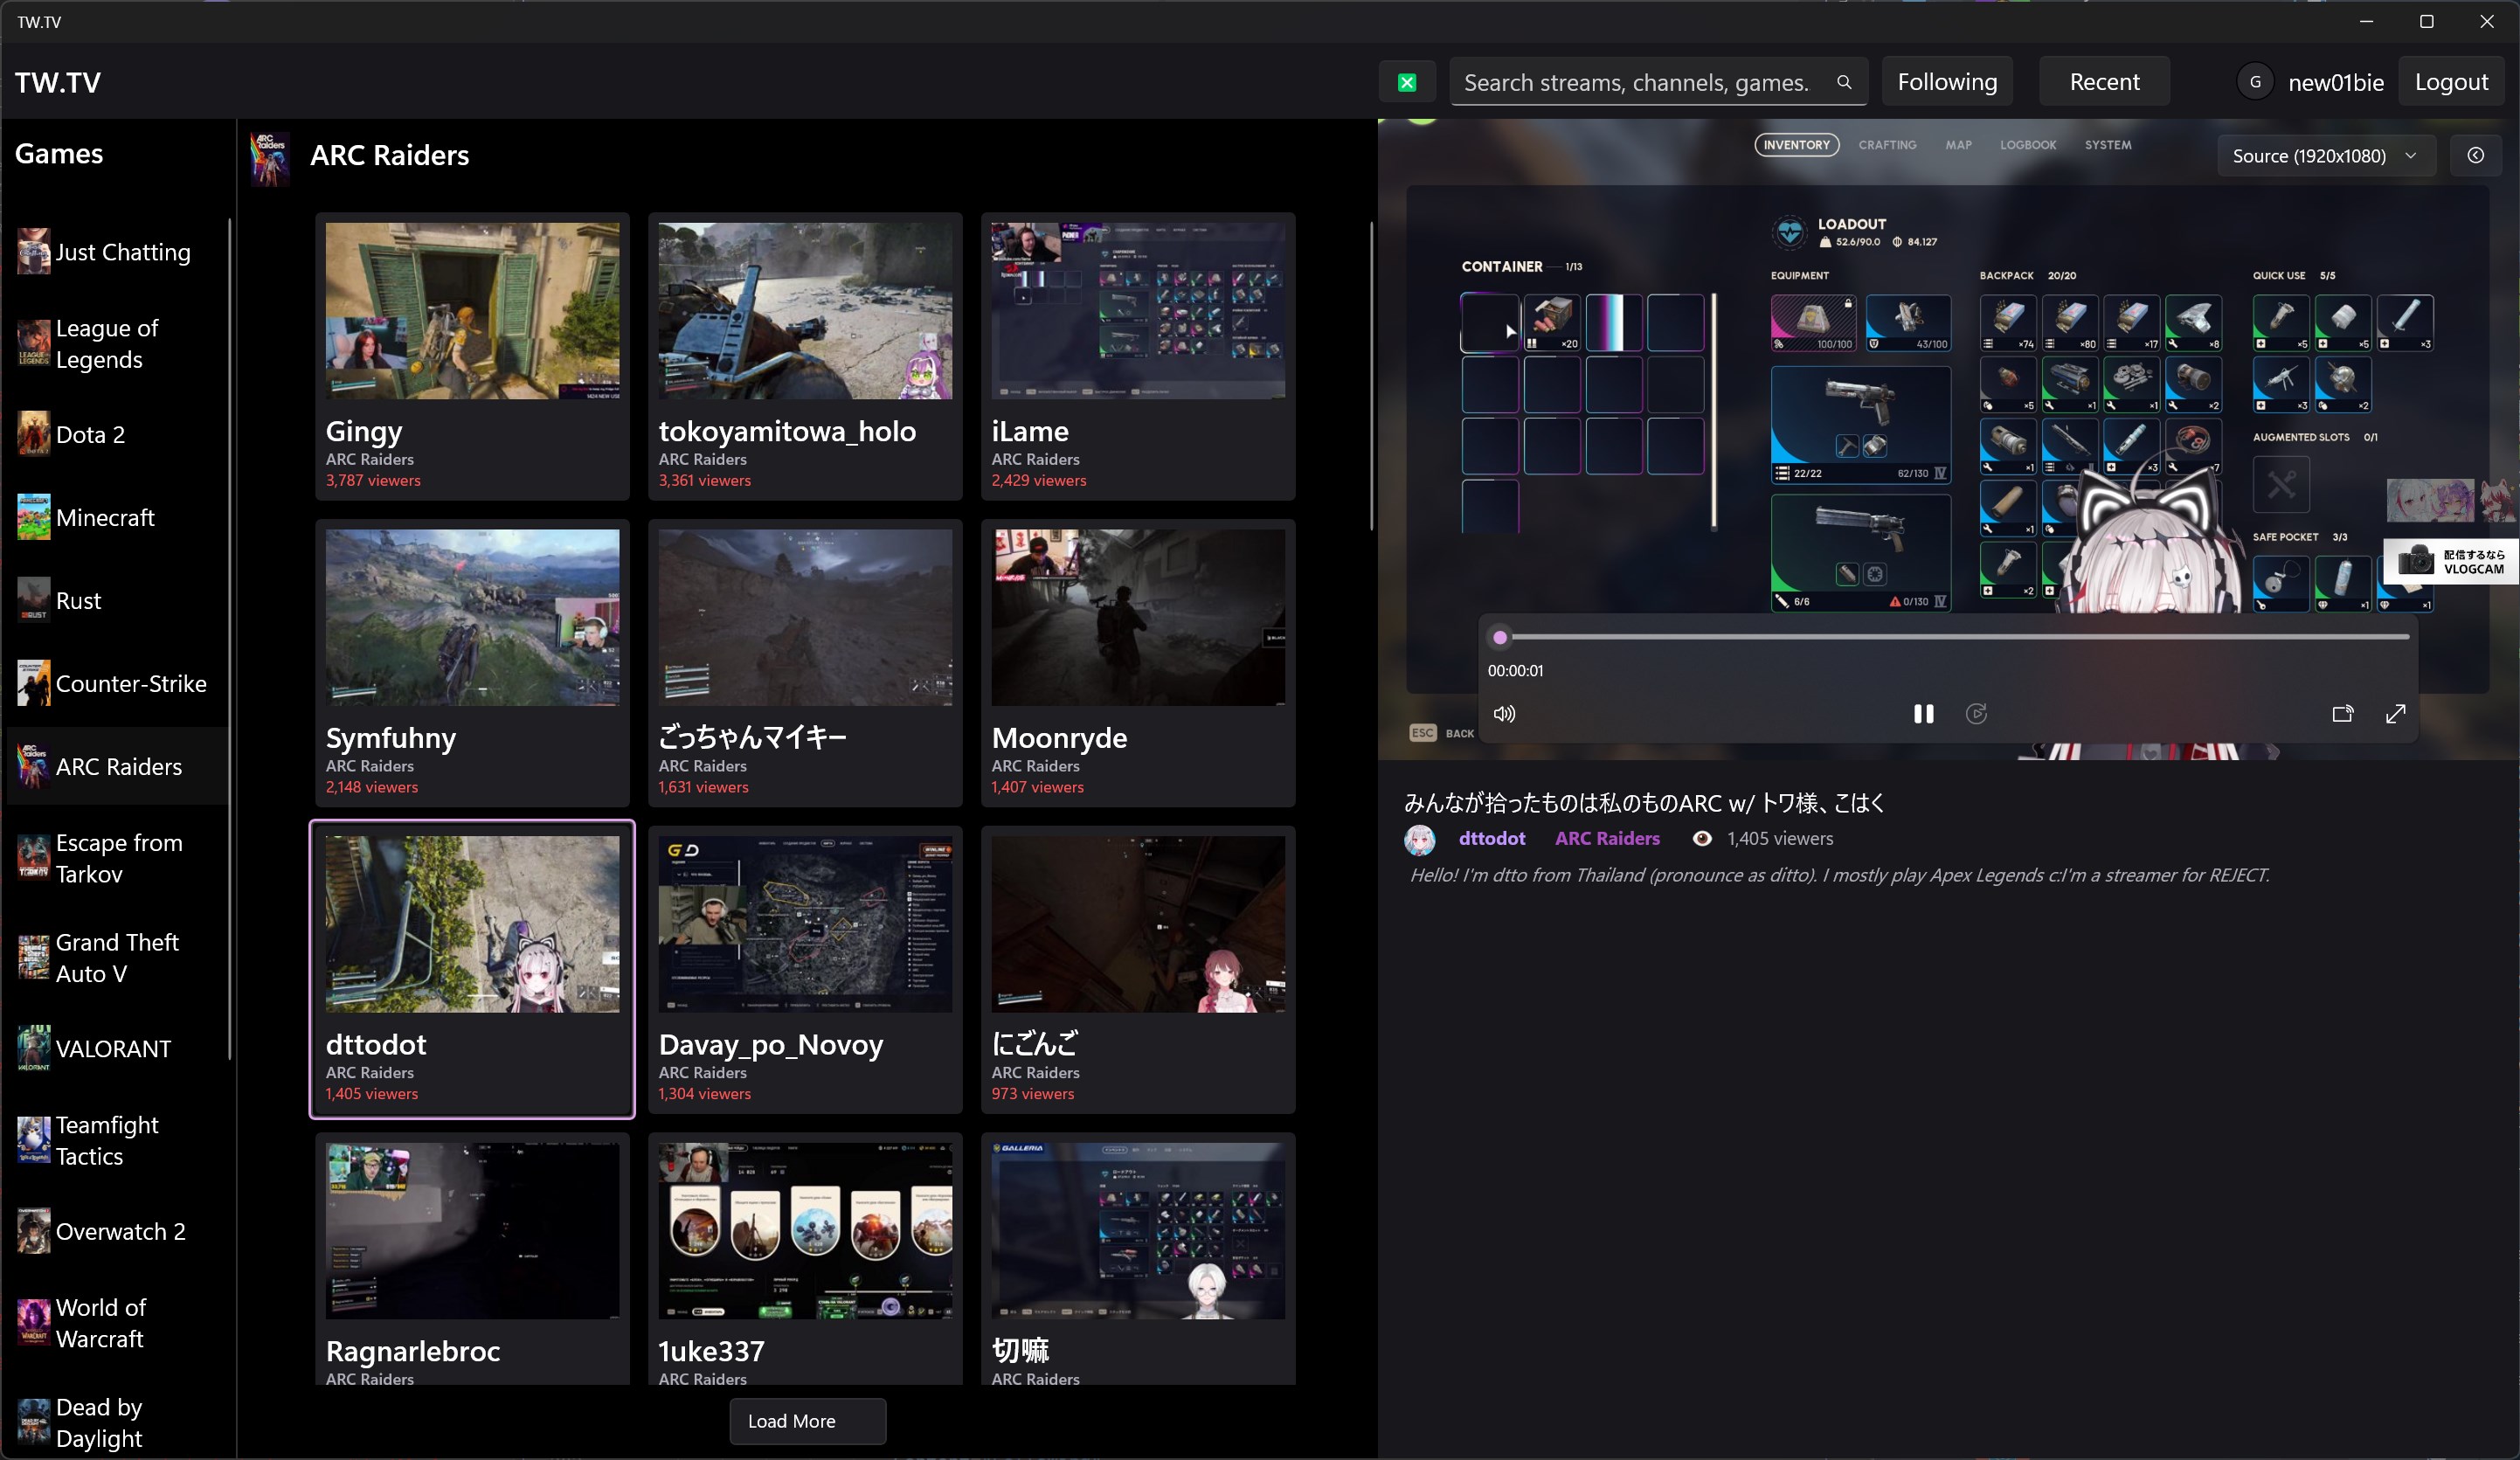This screenshot has width=2520, height=1460.
Task: Click the '1,405 viewers' count beside eye icon
Action: (1780, 839)
